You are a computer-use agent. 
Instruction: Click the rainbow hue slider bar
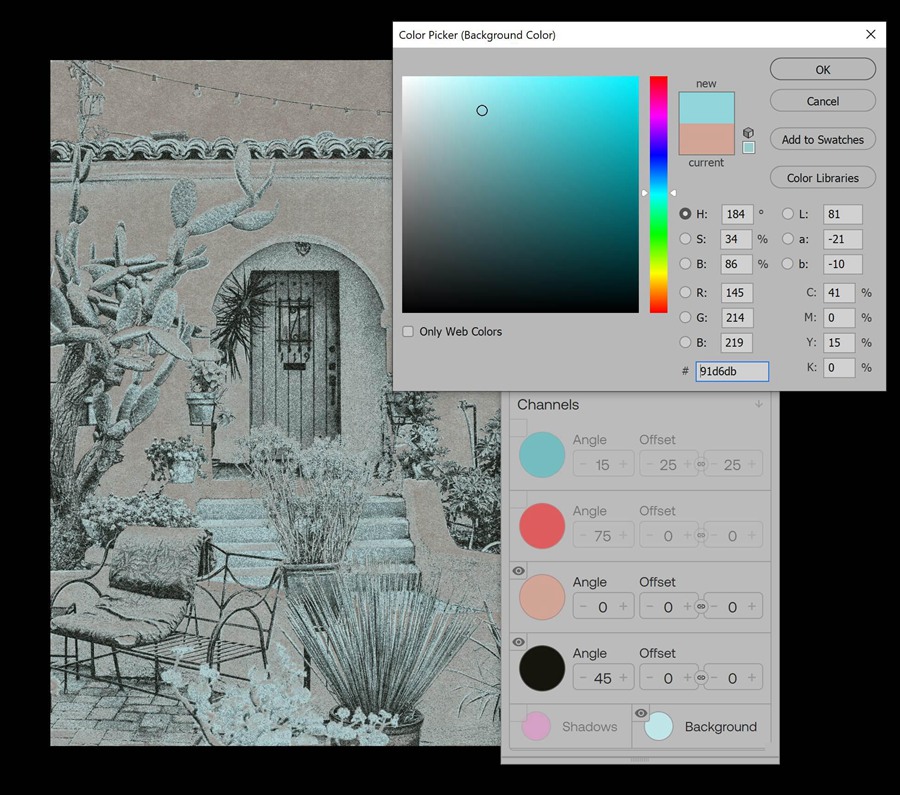(x=658, y=194)
